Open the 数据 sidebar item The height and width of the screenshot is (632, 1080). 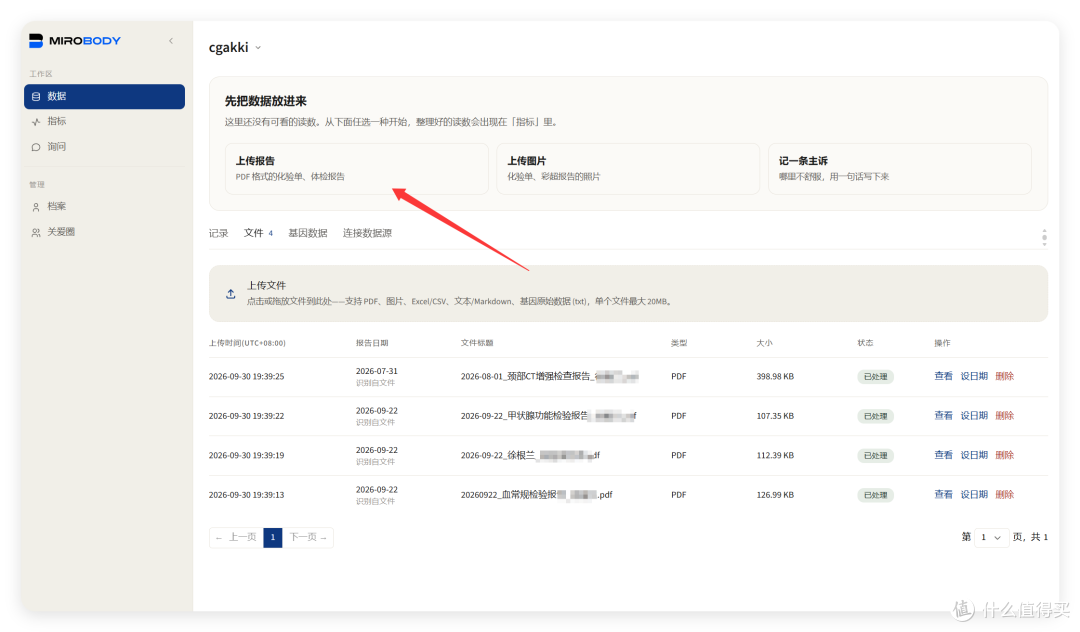click(x=105, y=96)
